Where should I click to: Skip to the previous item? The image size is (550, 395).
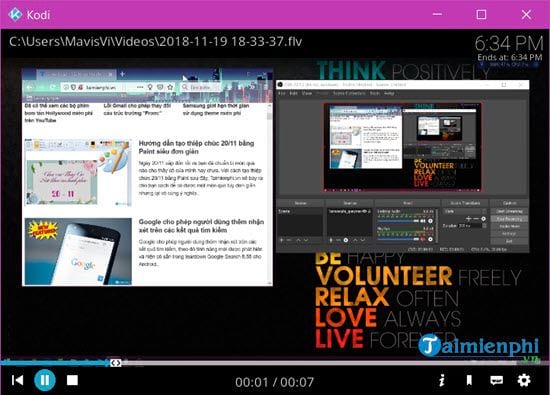(x=17, y=380)
